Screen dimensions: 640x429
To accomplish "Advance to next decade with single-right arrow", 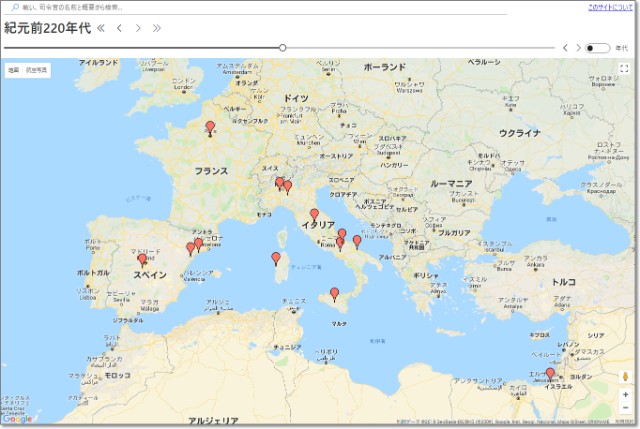I will (138, 28).
